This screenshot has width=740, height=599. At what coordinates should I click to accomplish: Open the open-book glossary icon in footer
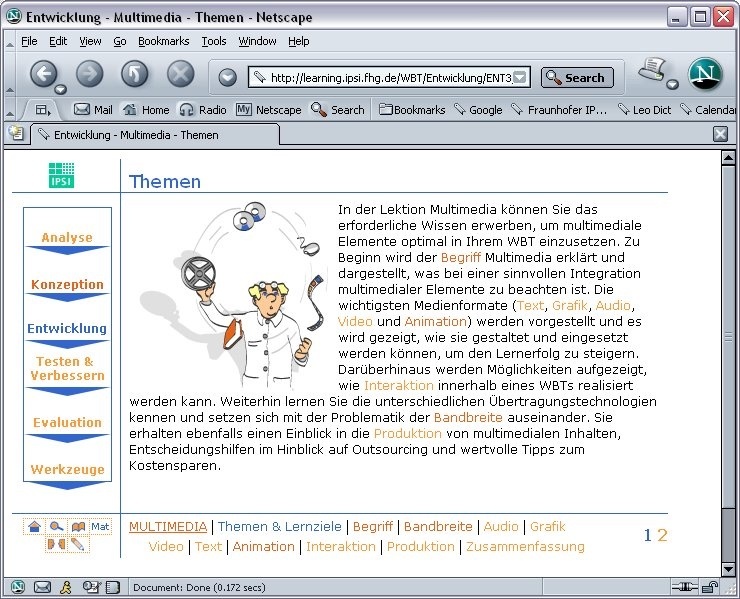pos(77,526)
